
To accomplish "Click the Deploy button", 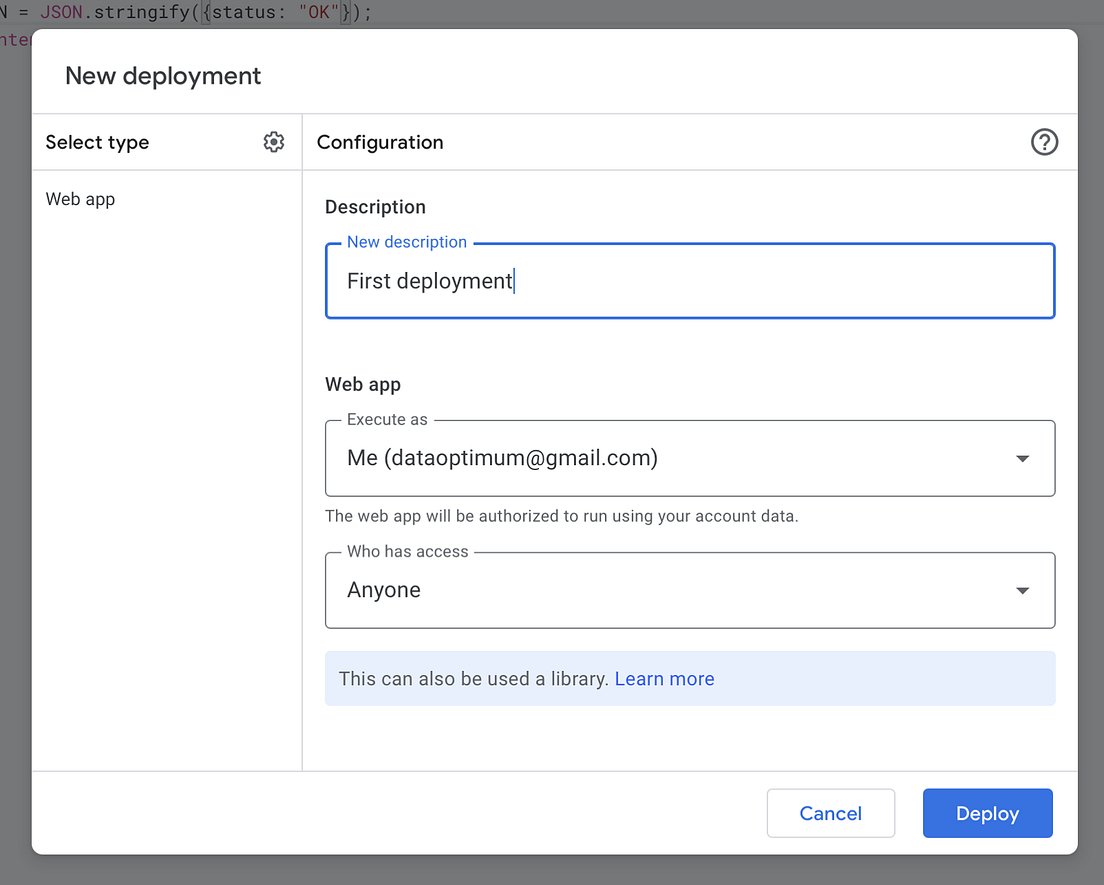I will pos(987,813).
